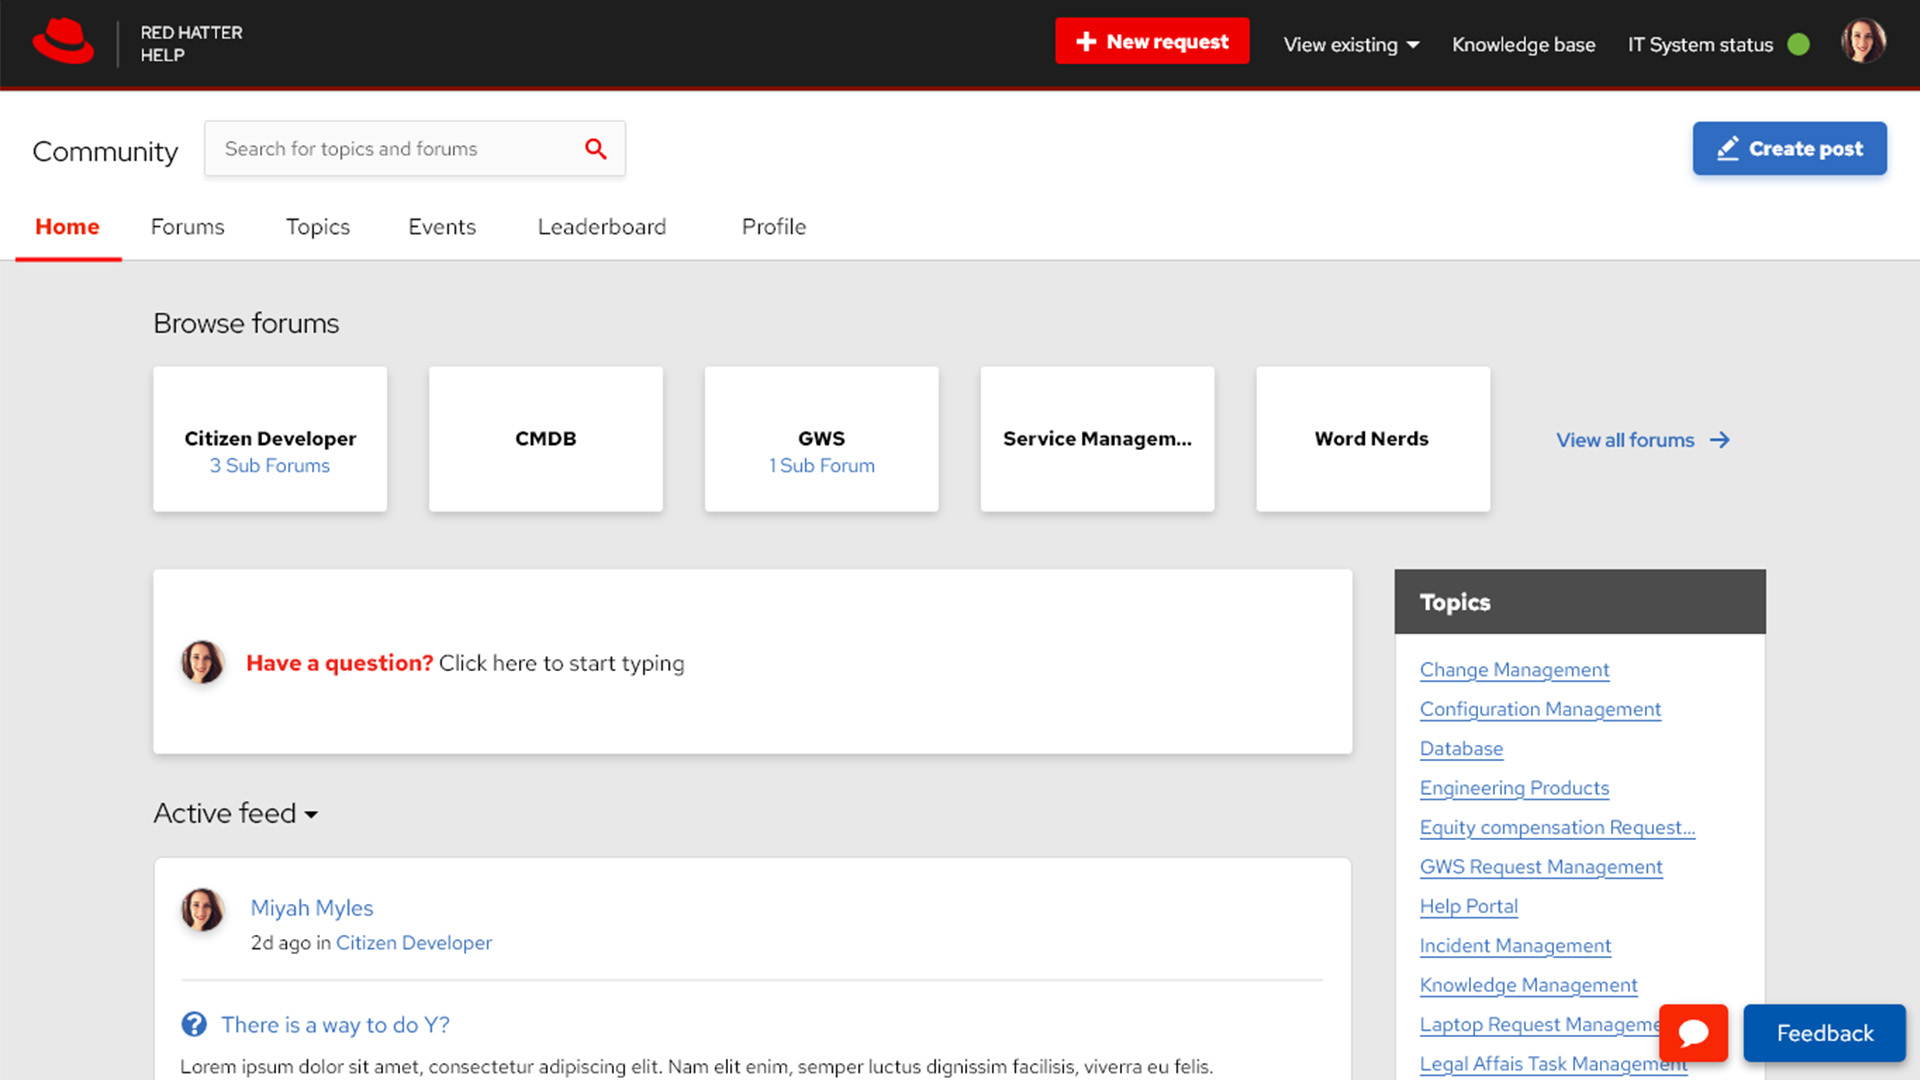Image resolution: width=1920 pixels, height=1080 pixels.
Task: Open Knowledge base in the top bar
Action: coord(1523,45)
